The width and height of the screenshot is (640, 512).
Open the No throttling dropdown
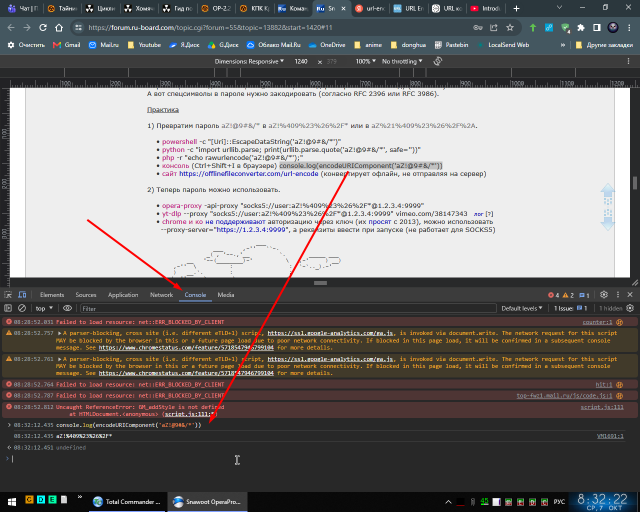402,61
